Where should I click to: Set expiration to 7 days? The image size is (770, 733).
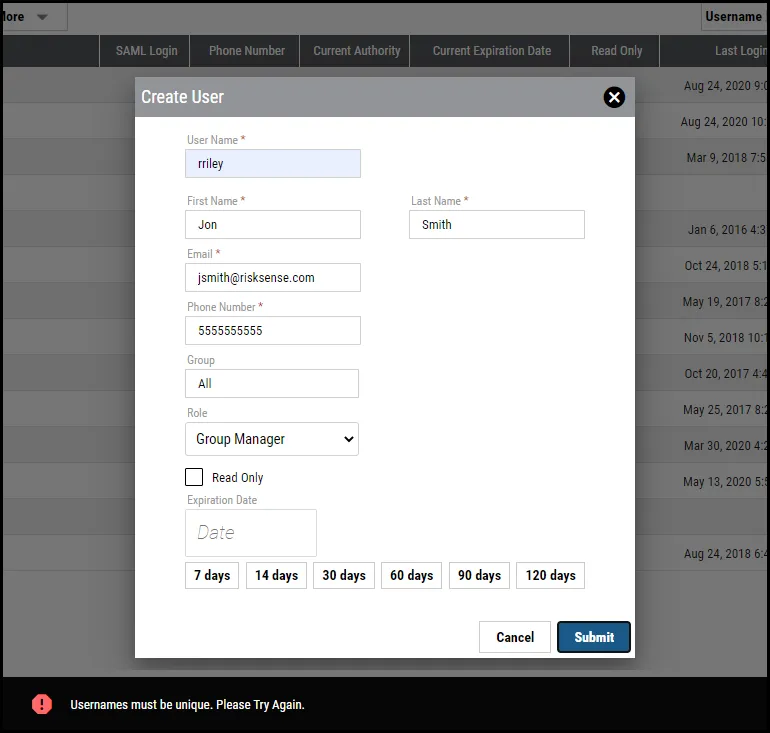[x=212, y=575]
